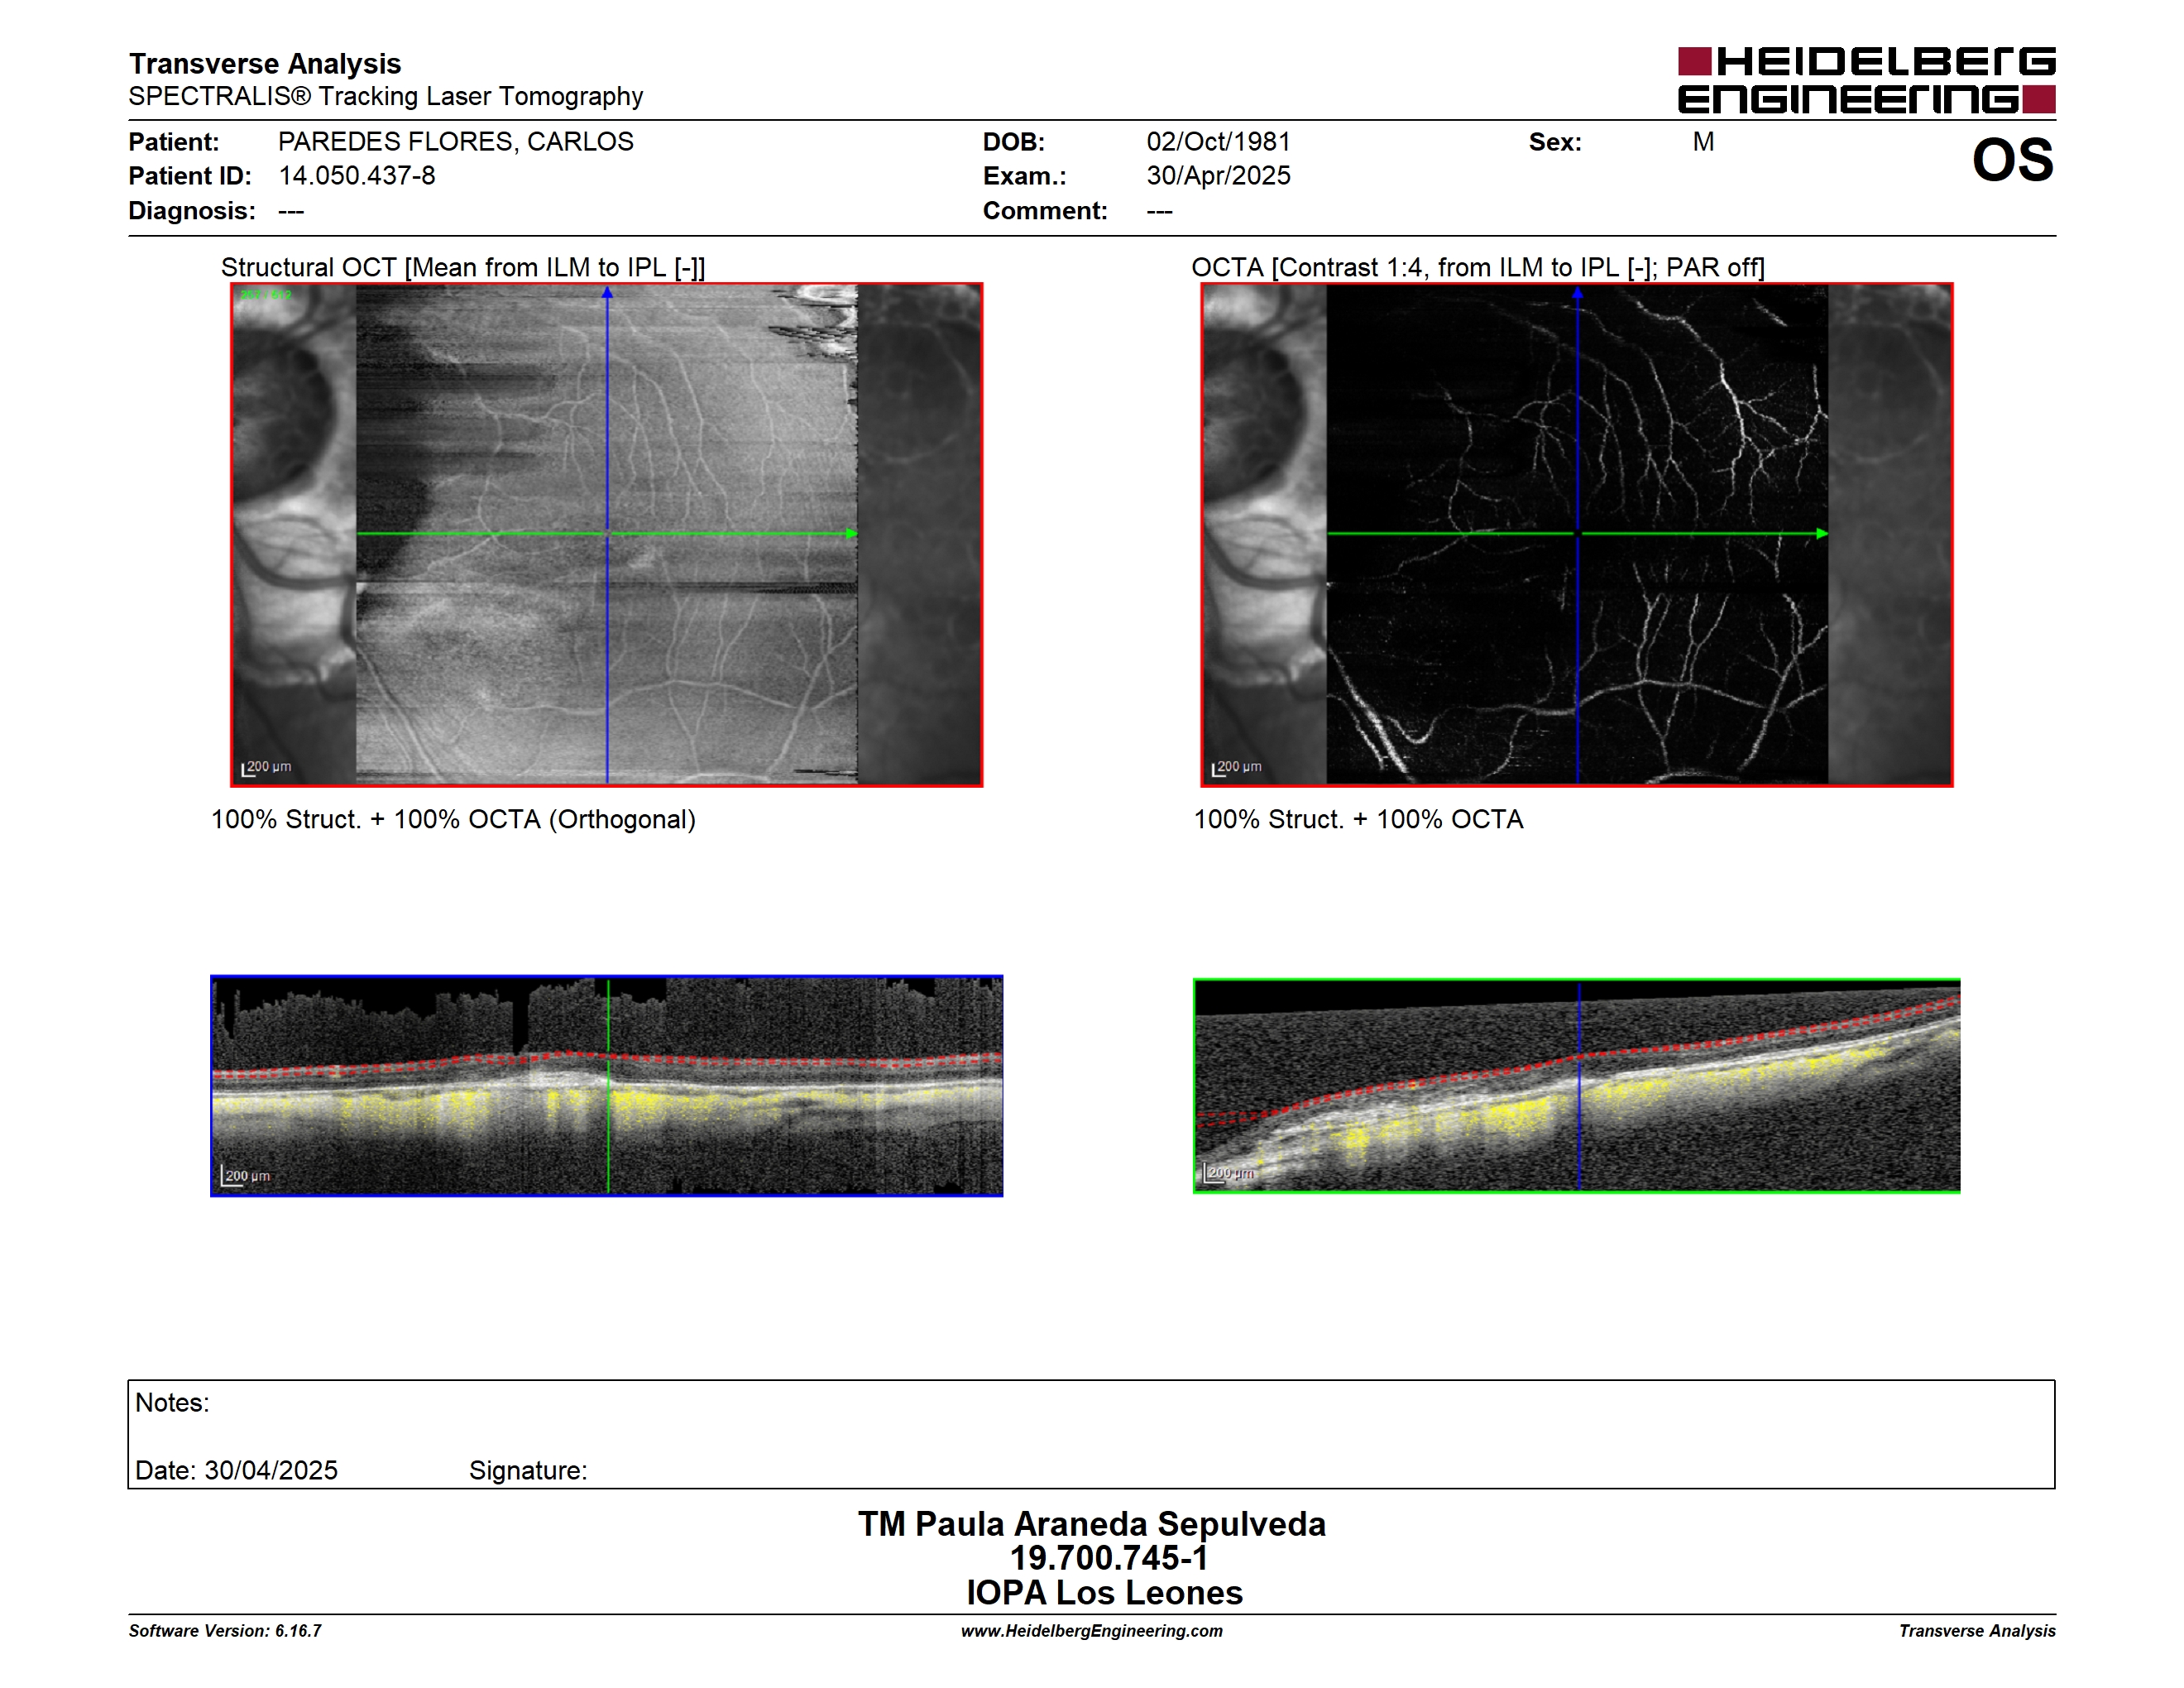Click the ID number 19.700.745-1
The width and height of the screenshot is (2184, 1688).
[1108, 1558]
